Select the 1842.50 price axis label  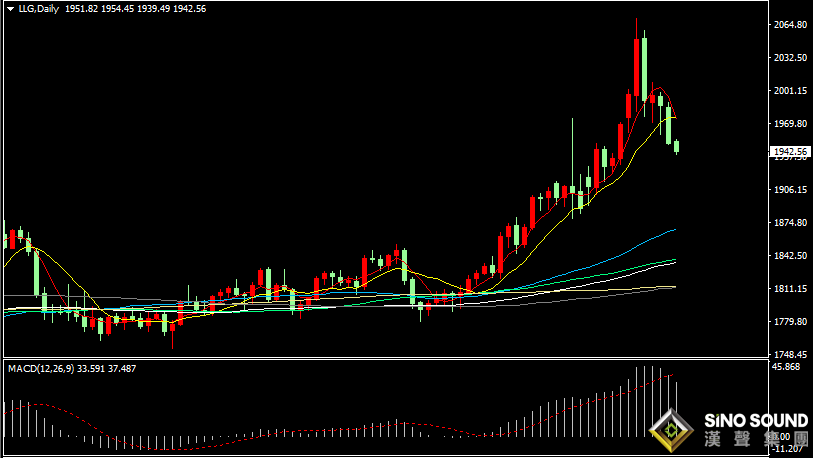pyautogui.click(x=790, y=256)
